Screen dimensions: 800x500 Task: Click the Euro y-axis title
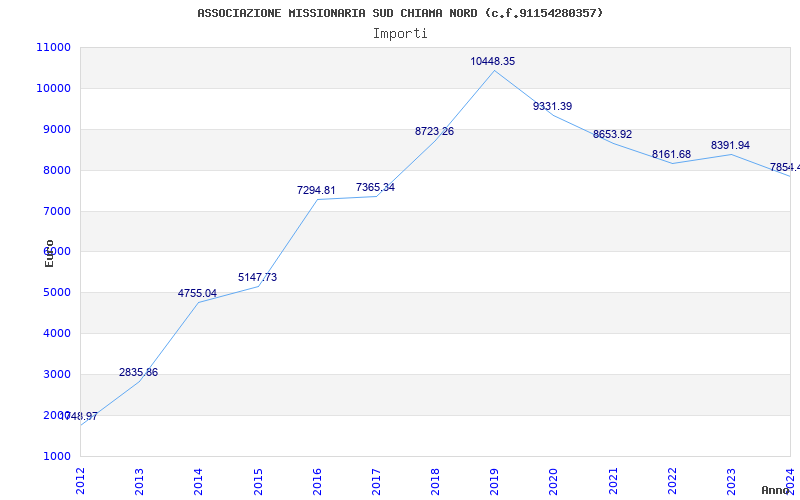click(x=49, y=253)
